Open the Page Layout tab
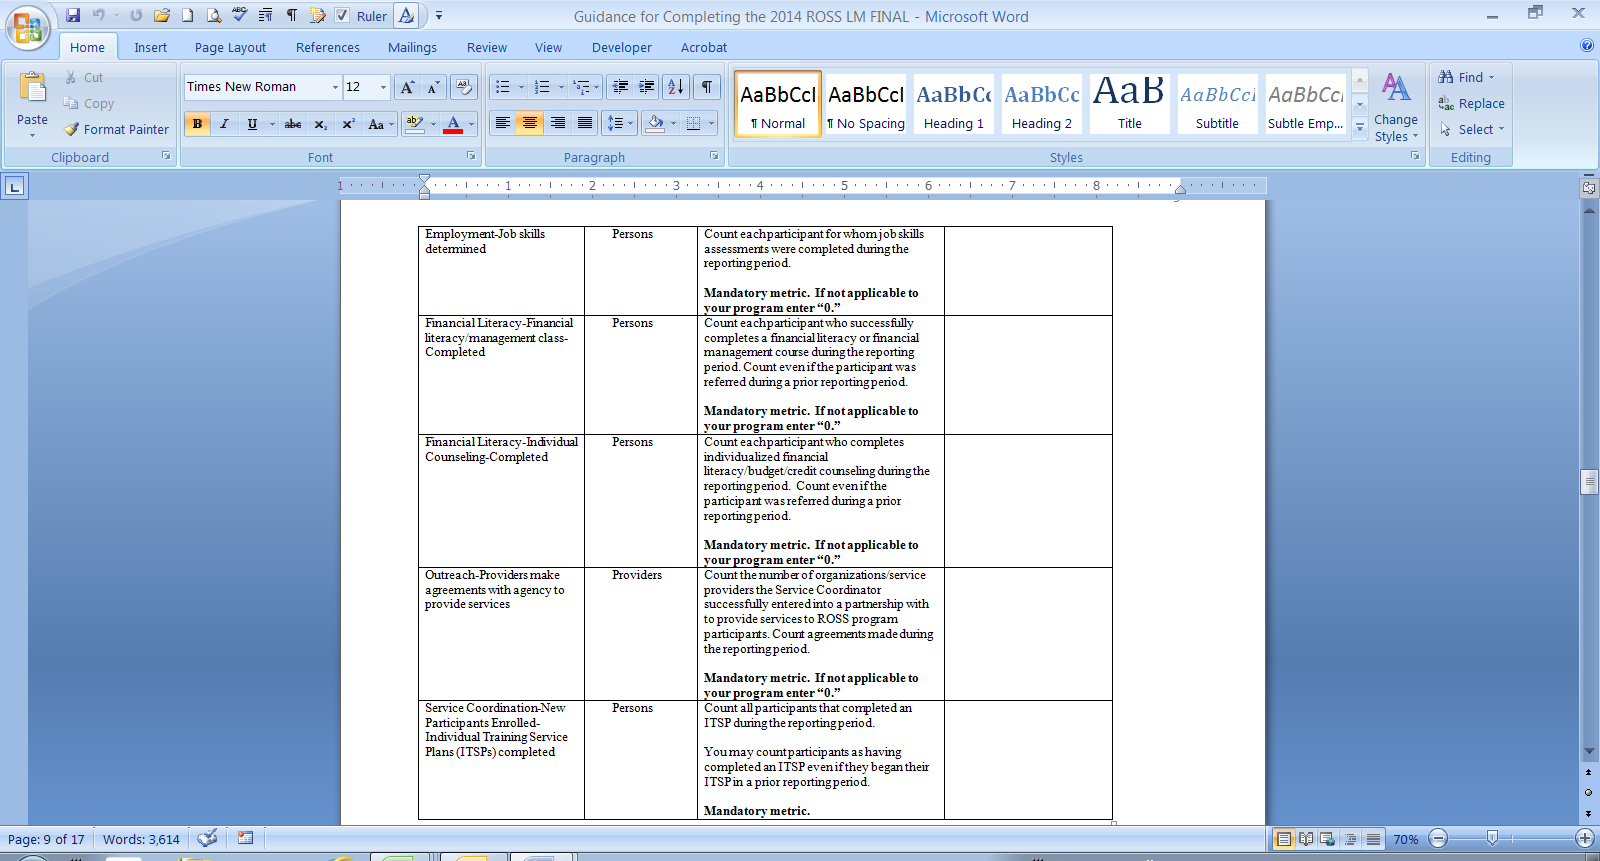Image resolution: width=1600 pixels, height=861 pixels. coord(231,47)
